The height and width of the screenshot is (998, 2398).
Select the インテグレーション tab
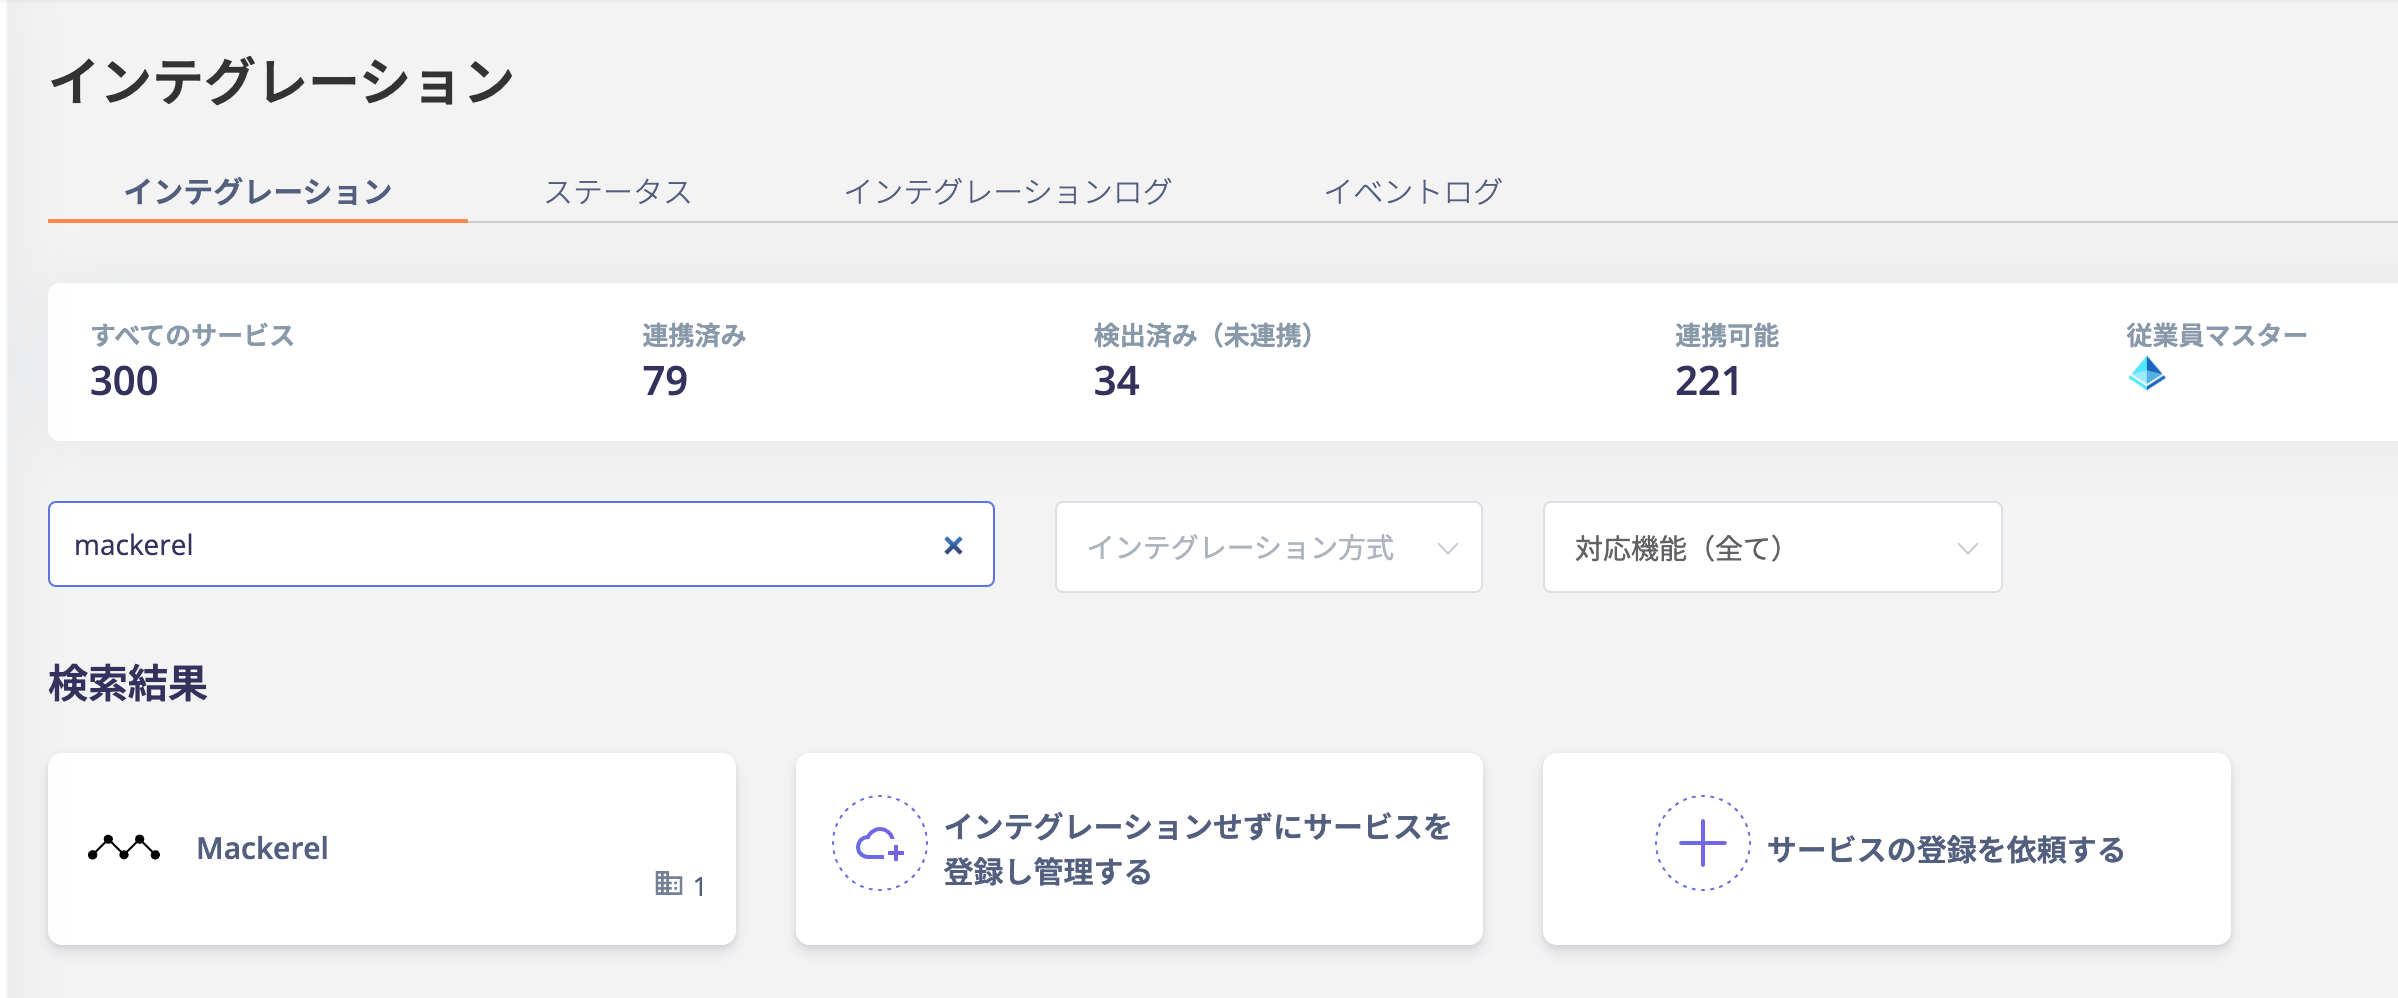point(258,191)
